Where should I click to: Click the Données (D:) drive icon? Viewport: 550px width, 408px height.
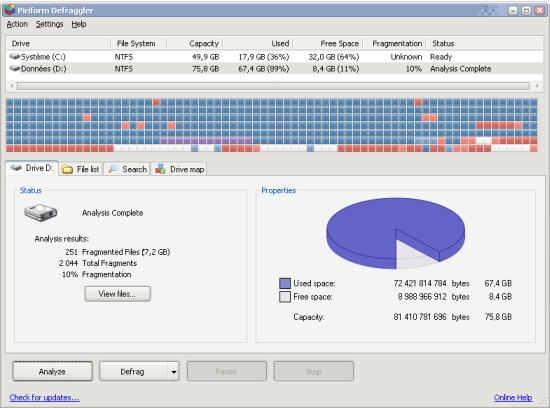[x=14, y=68]
